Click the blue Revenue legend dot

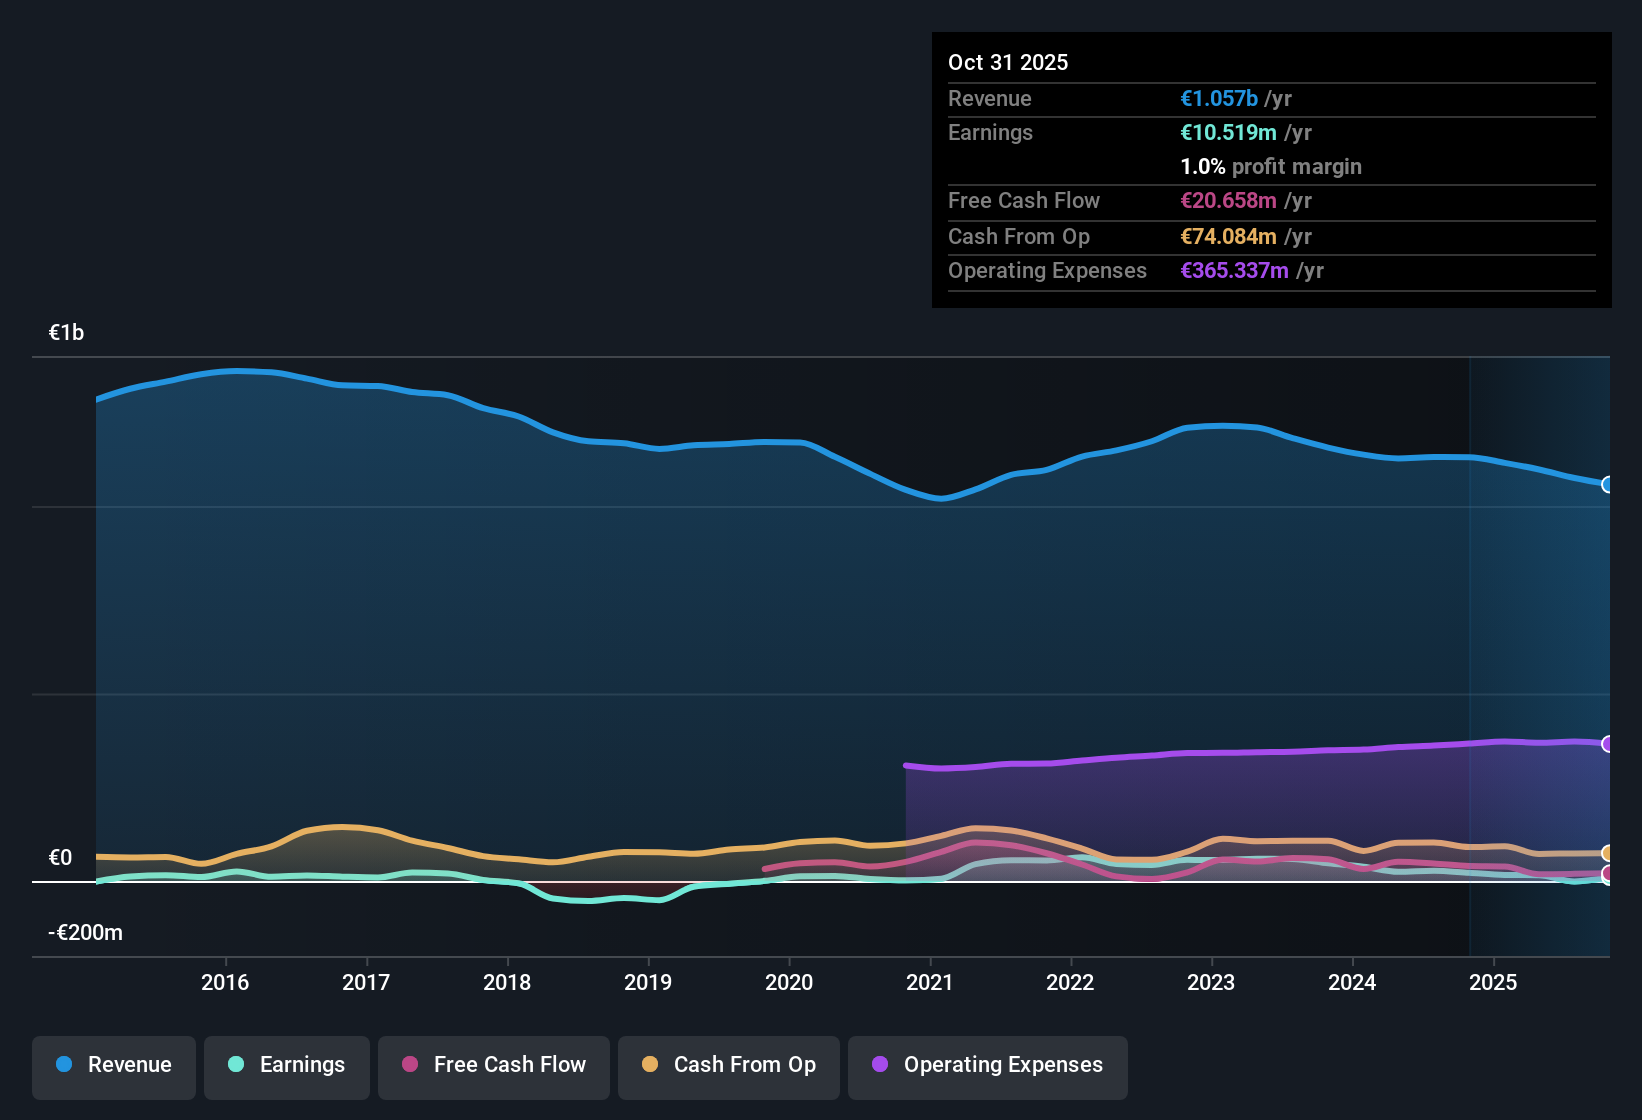[x=63, y=1065]
